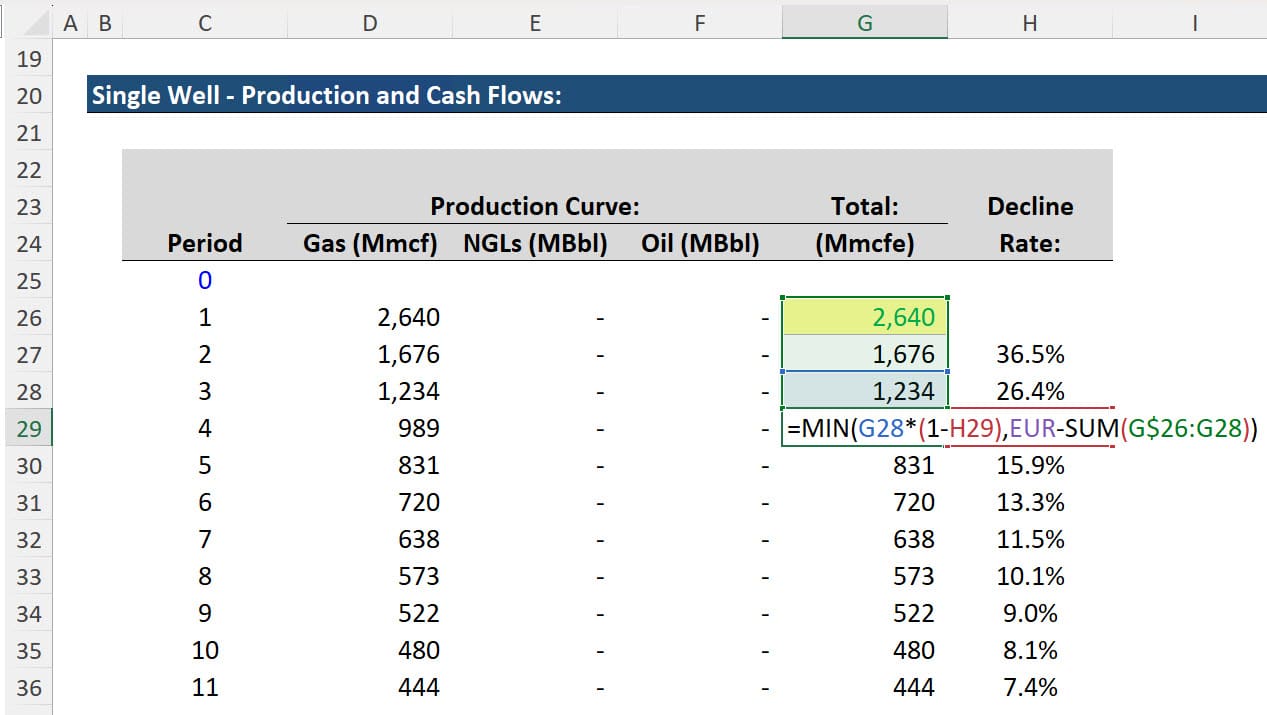Select the 'NGLs (MBbl)' header cell
The height and width of the screenshot is (715, 1267).
tap(534, 243)
